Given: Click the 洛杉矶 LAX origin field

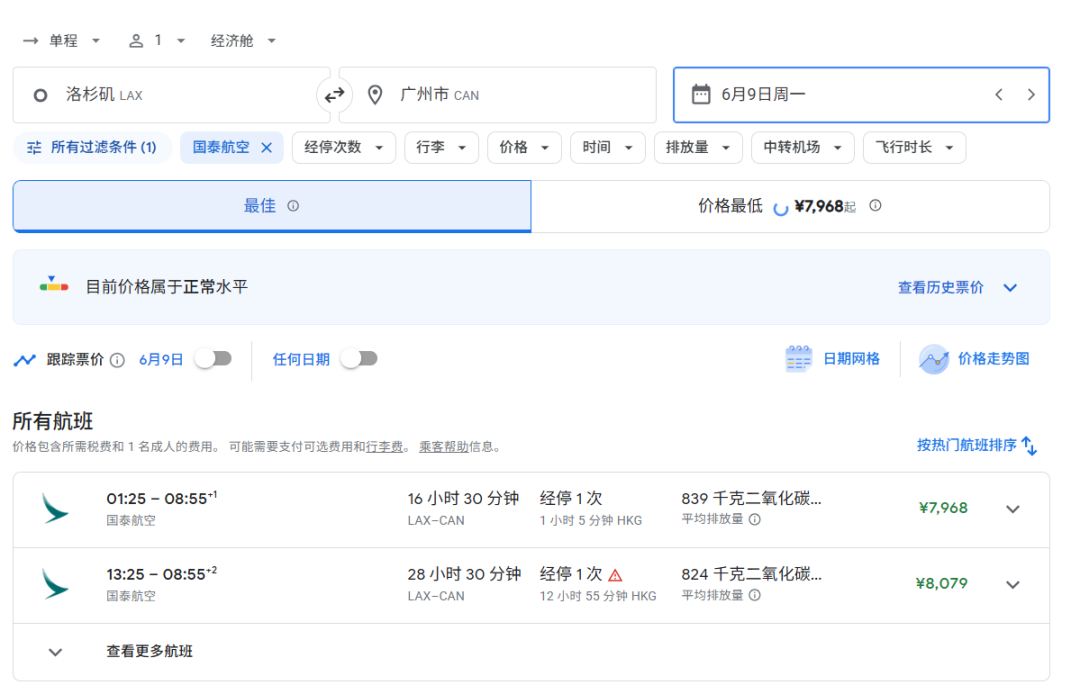Looking at the screenshot, I should 170,95.
